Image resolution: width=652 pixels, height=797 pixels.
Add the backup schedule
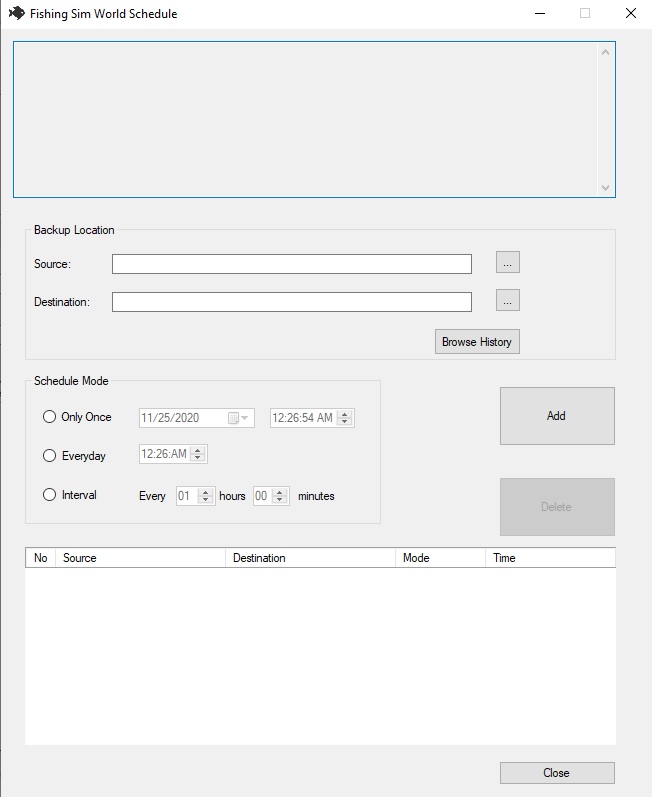(x=557, y=416)
